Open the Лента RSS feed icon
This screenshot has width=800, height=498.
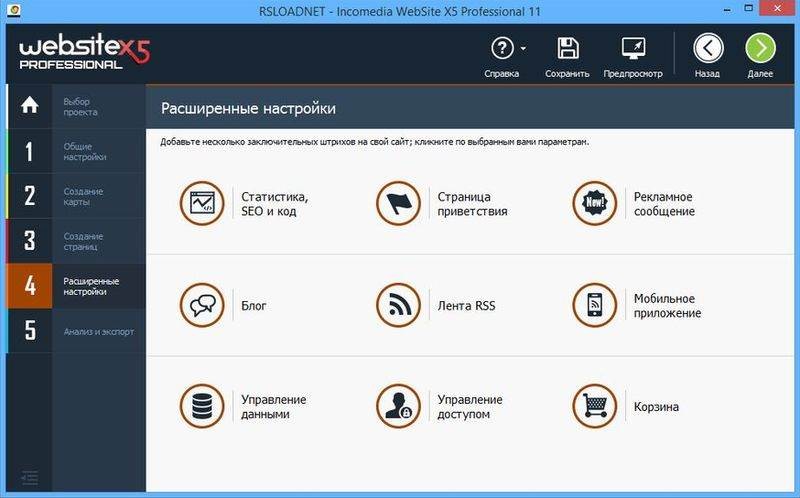pyautogui.click(x=398, y=305)
